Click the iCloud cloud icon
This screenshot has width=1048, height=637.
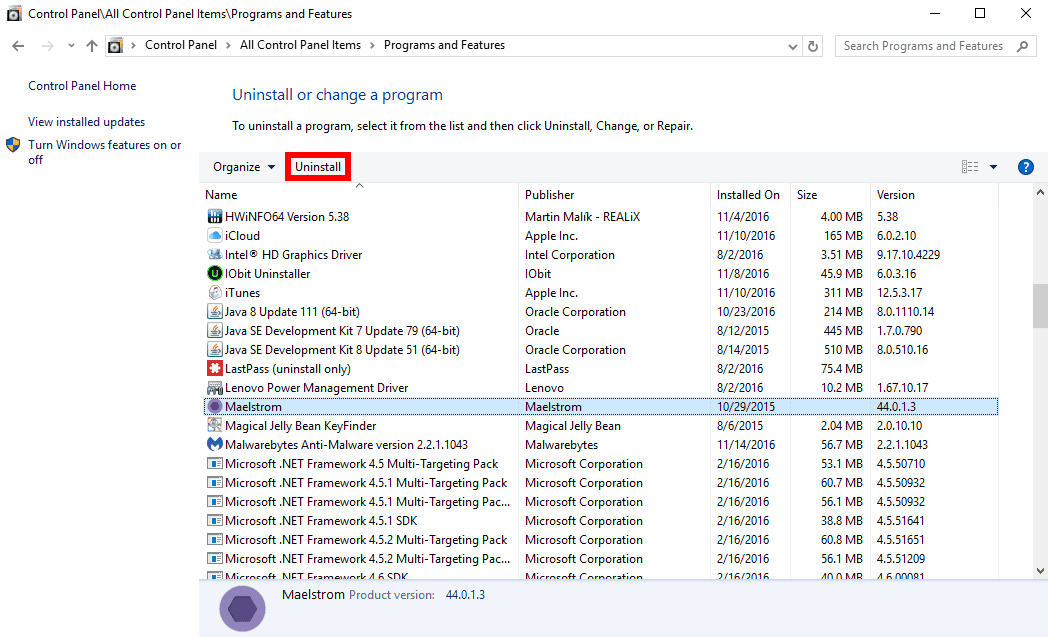pos(215,235)
